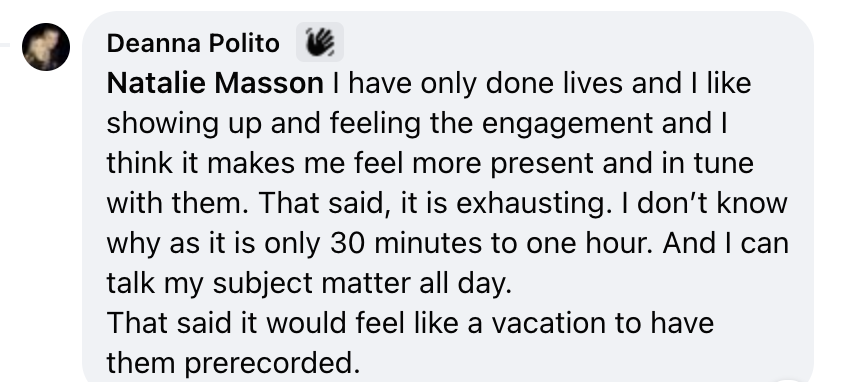Screen dimensions: 842x382
Task: Click the words "don't know" in the comment
Action: [x=712, y=204]
